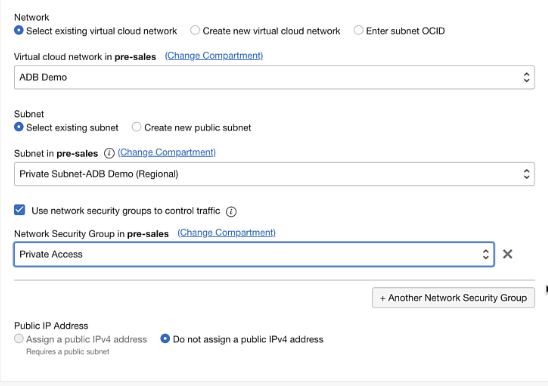
Task: Choose Create new virtual cloud network option
Action: point(195,30)
